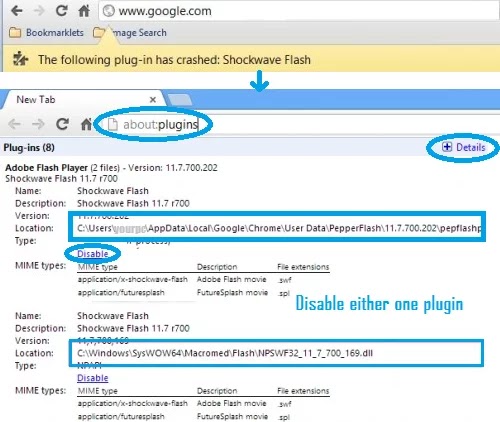
Task: Reload the about:plugins page
Action: 62,124
